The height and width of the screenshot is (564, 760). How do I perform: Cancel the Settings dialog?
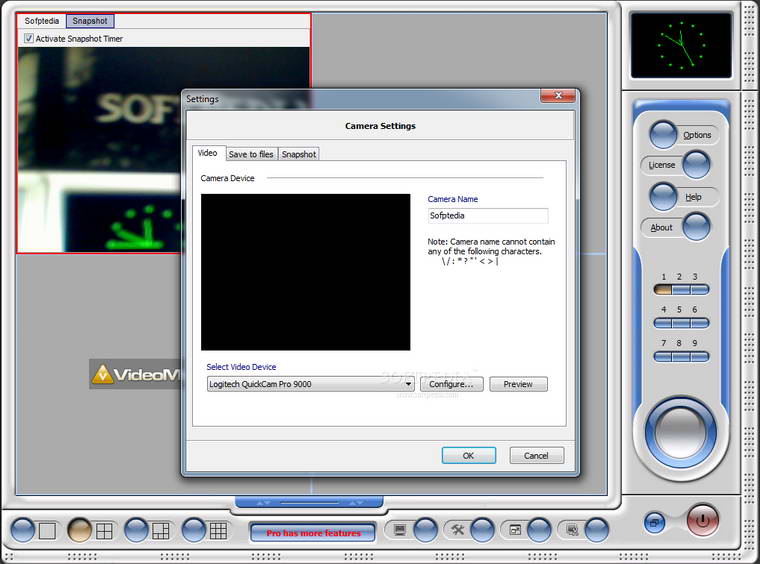(536, 455)
